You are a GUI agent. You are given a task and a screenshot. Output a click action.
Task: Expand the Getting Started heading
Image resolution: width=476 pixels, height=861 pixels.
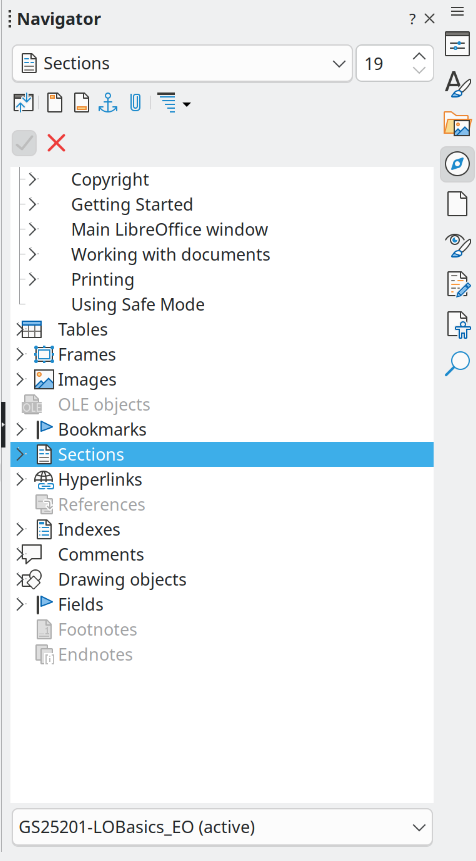point(33,204)
